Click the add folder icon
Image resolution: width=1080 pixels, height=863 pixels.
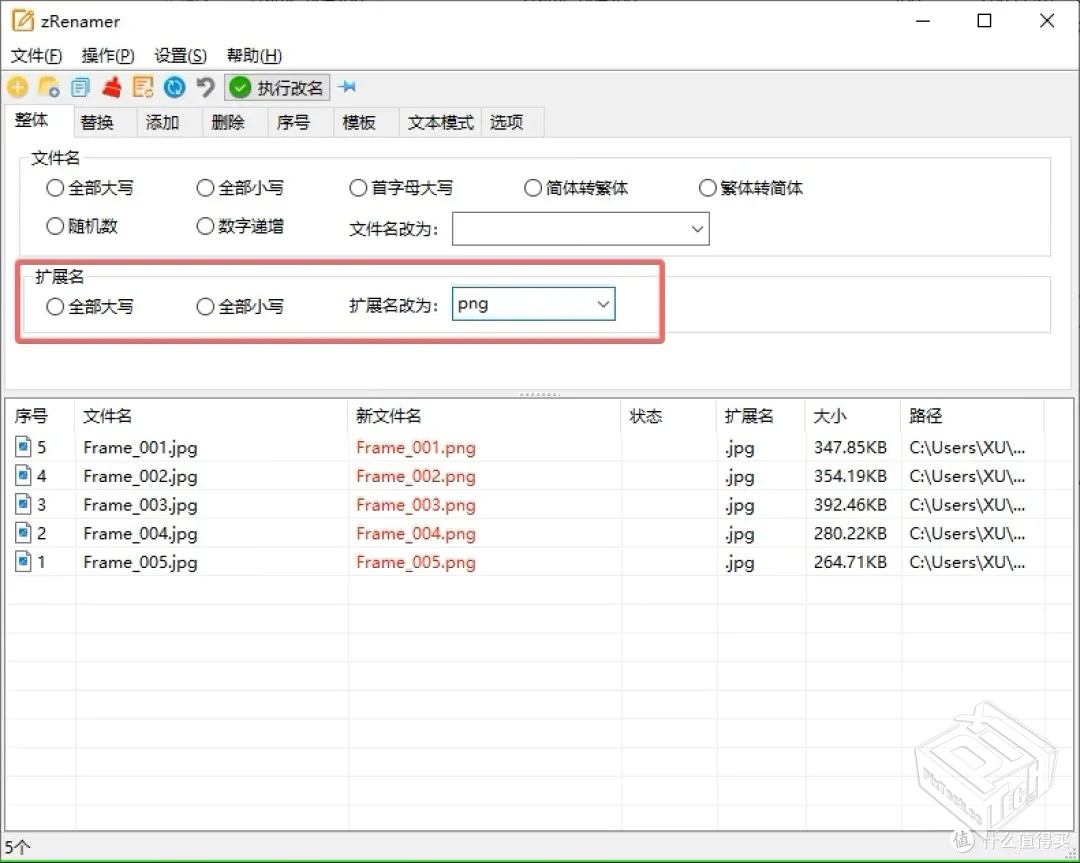coord(48,87)
